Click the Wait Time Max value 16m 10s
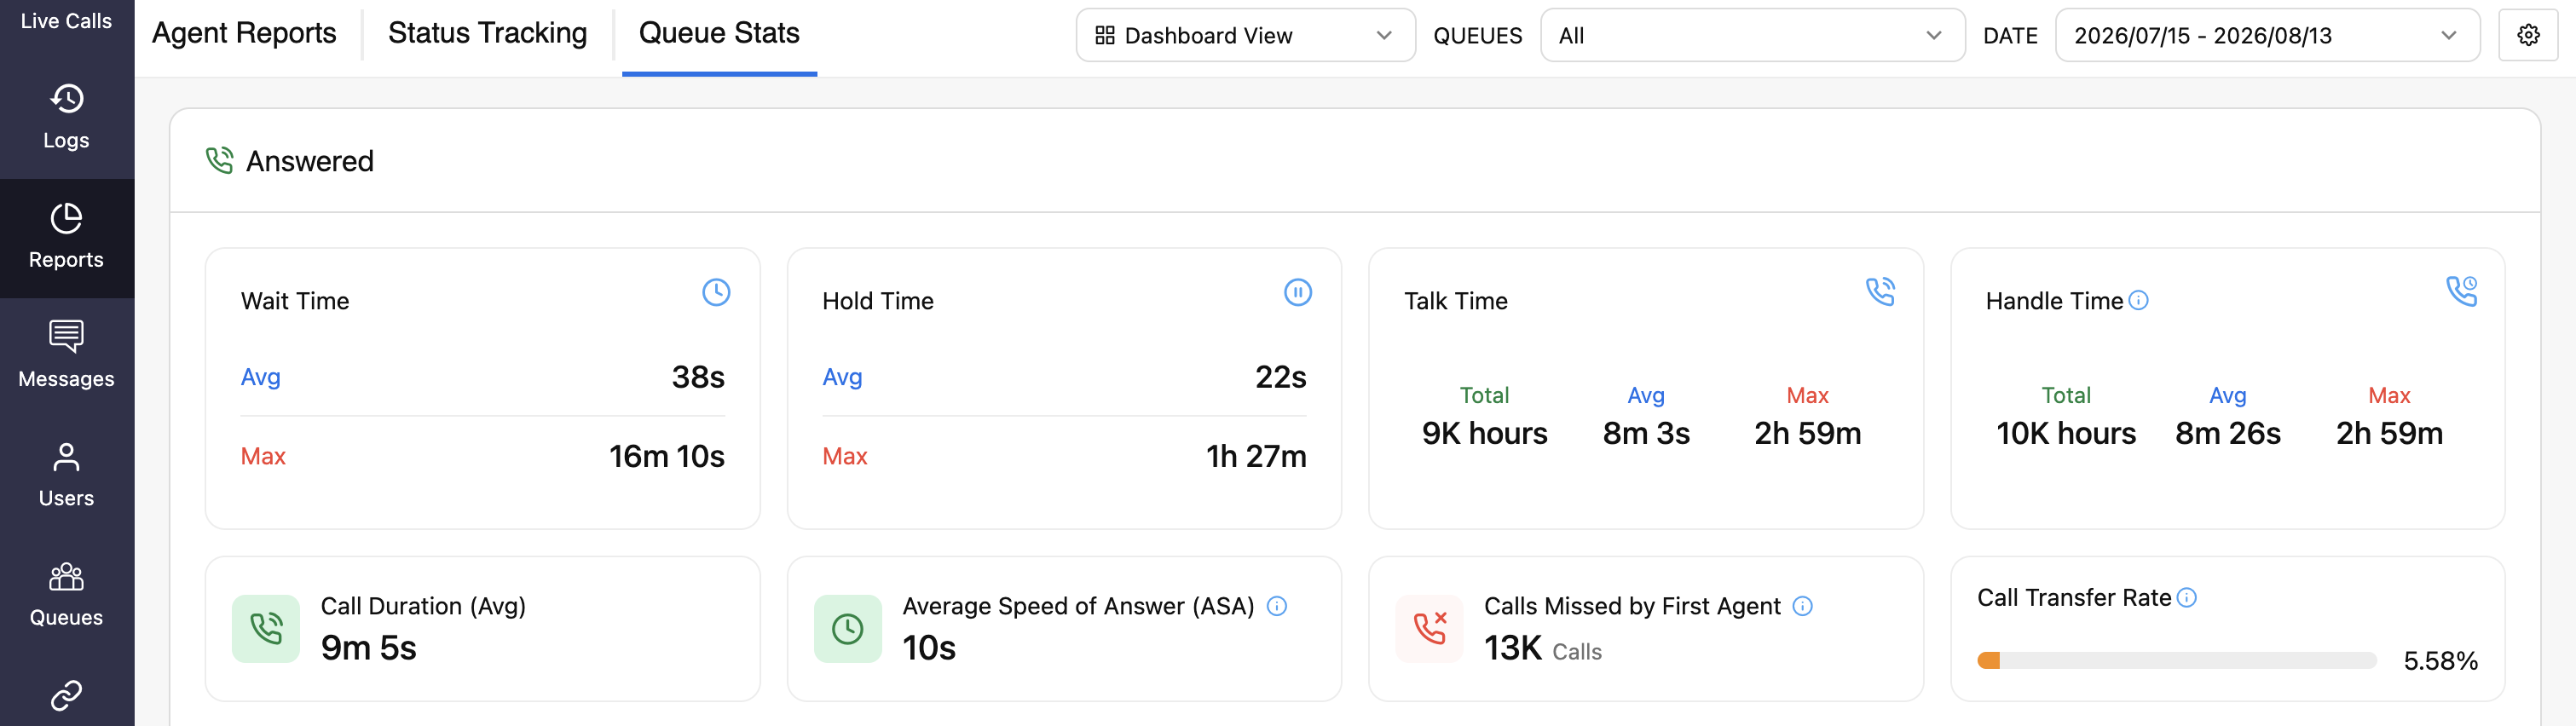 tap(667, 456)
